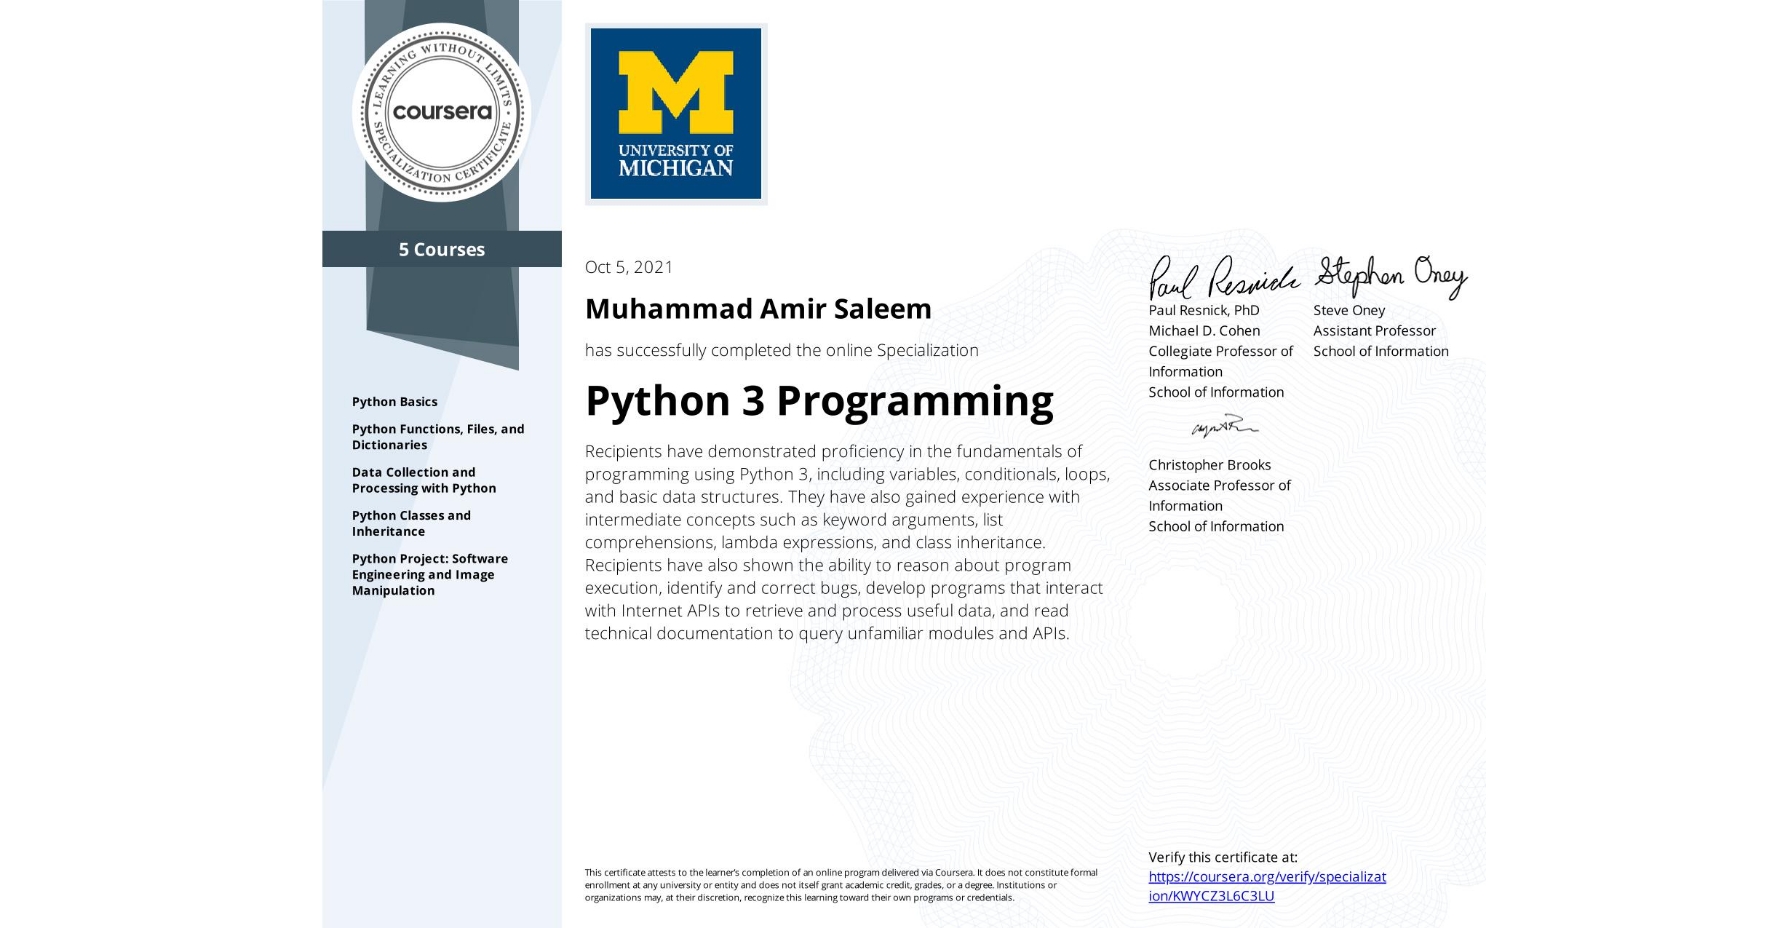1772x928 pixels.
Task: Select Data Collection and Processing with Python
Action: click(424, 480)
